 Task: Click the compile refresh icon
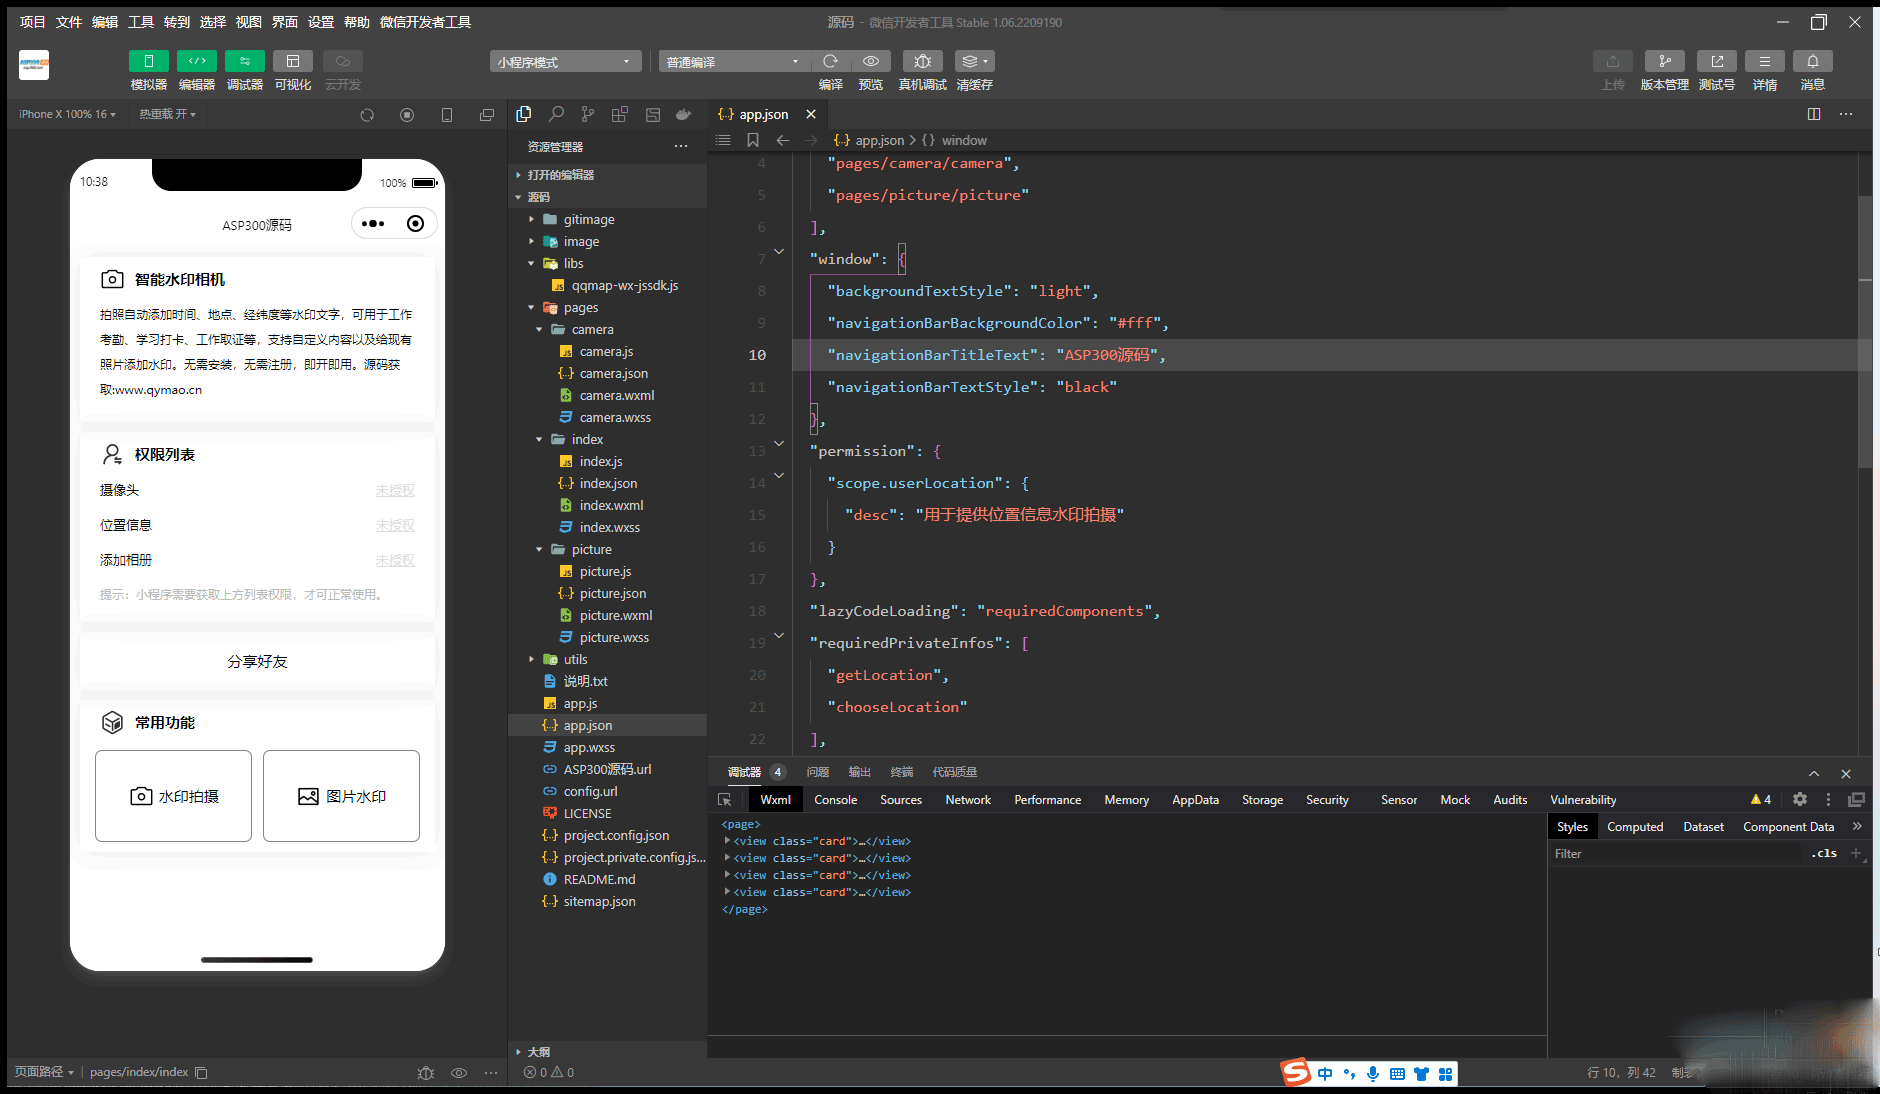(830, 62)
